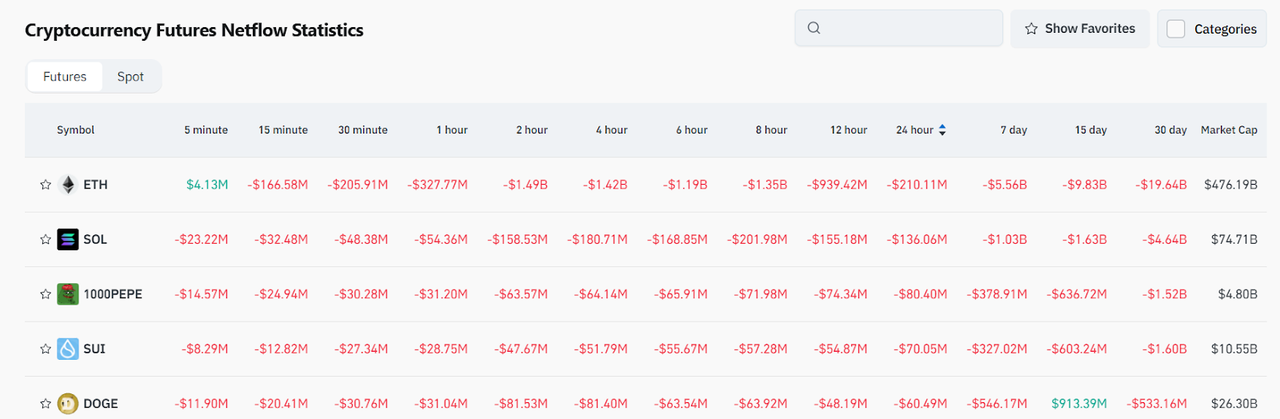This screenshot has width=1280, height=419.
Task: Sort table by 7 day column header
Action: pos(1012,130)
